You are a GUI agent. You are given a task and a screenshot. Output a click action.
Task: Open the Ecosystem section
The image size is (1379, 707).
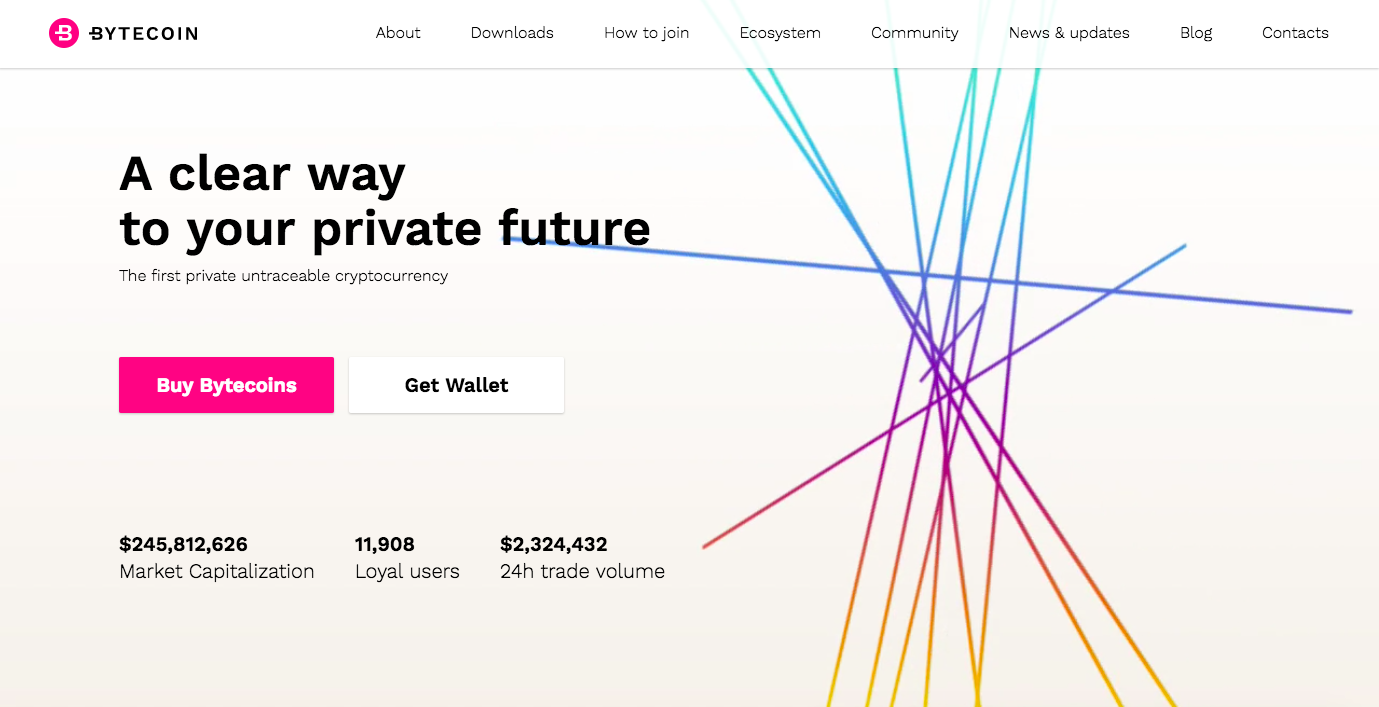pos(780,33)
